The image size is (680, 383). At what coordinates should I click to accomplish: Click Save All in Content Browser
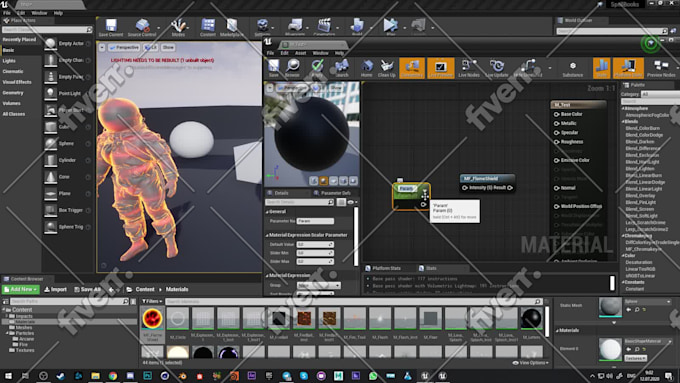[87, 289]
